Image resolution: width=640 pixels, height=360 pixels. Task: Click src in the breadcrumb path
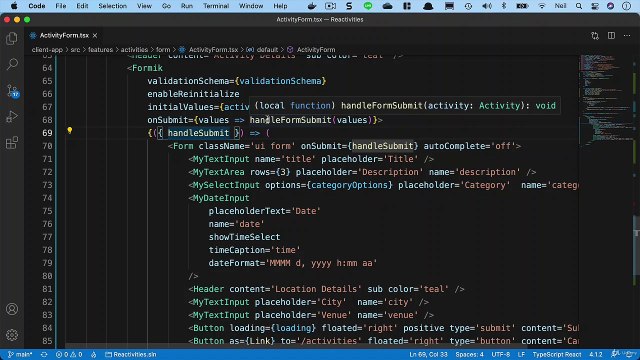[76, 50]
